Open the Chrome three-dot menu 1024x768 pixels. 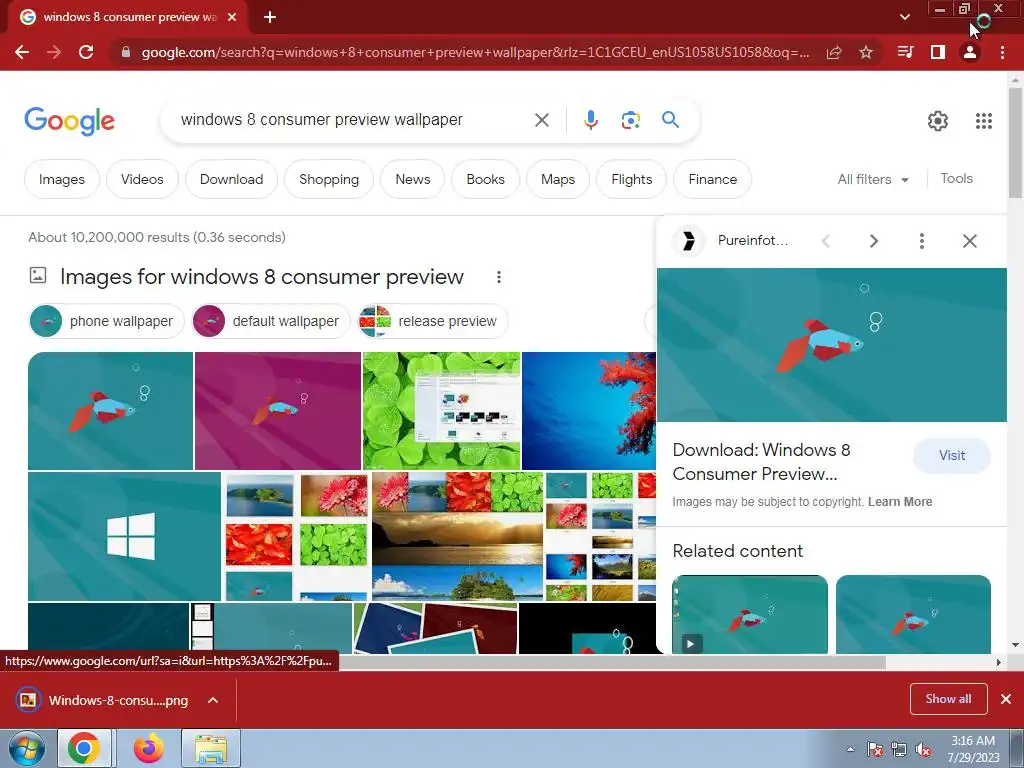pos(1002,52)
